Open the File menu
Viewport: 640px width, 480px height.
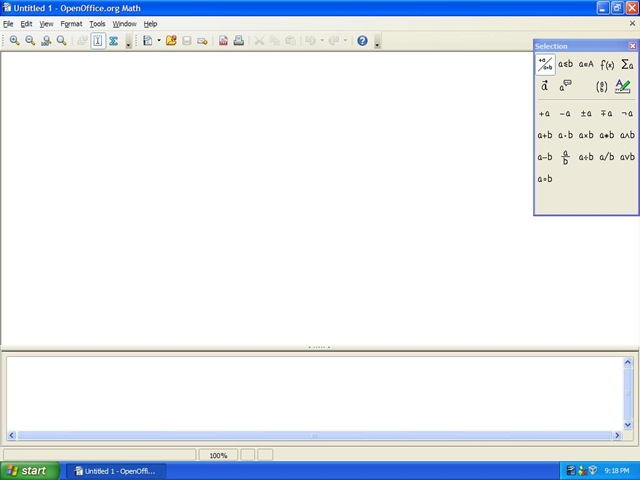point(8,24)
